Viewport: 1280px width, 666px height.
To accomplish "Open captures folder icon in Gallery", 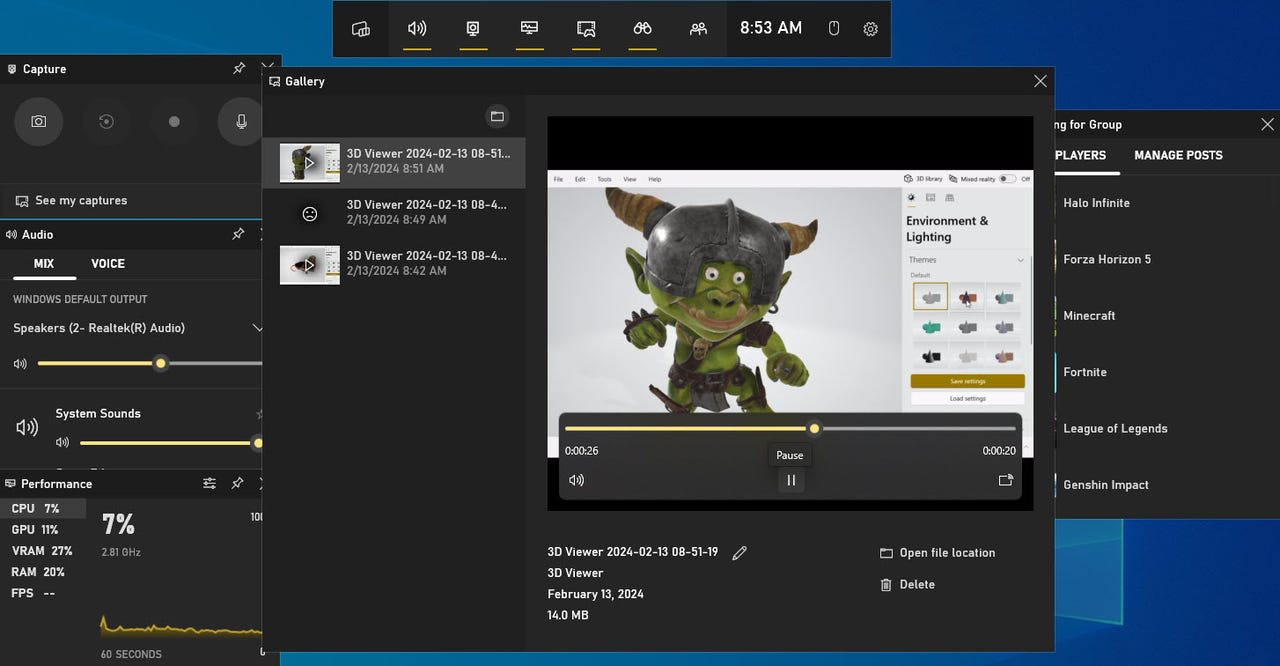I will click(497, 116).
